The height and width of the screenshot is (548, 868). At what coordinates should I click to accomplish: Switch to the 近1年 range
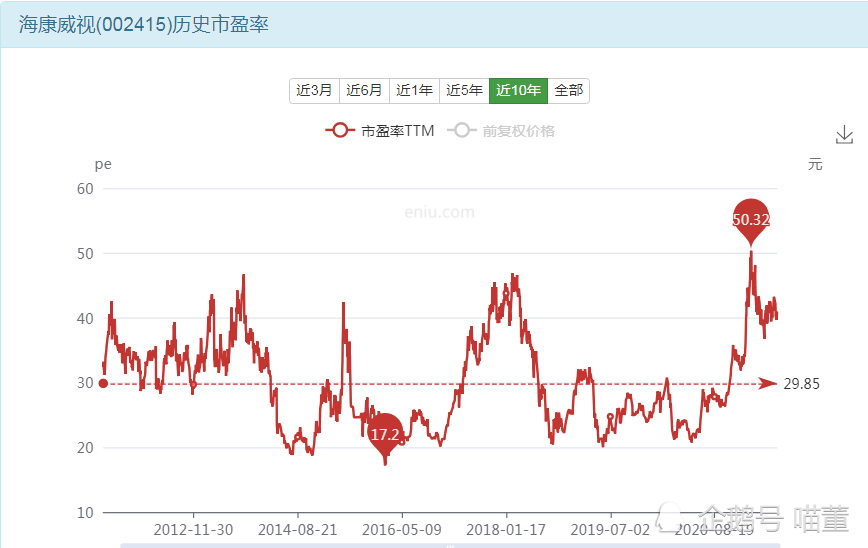click(414, 91)
